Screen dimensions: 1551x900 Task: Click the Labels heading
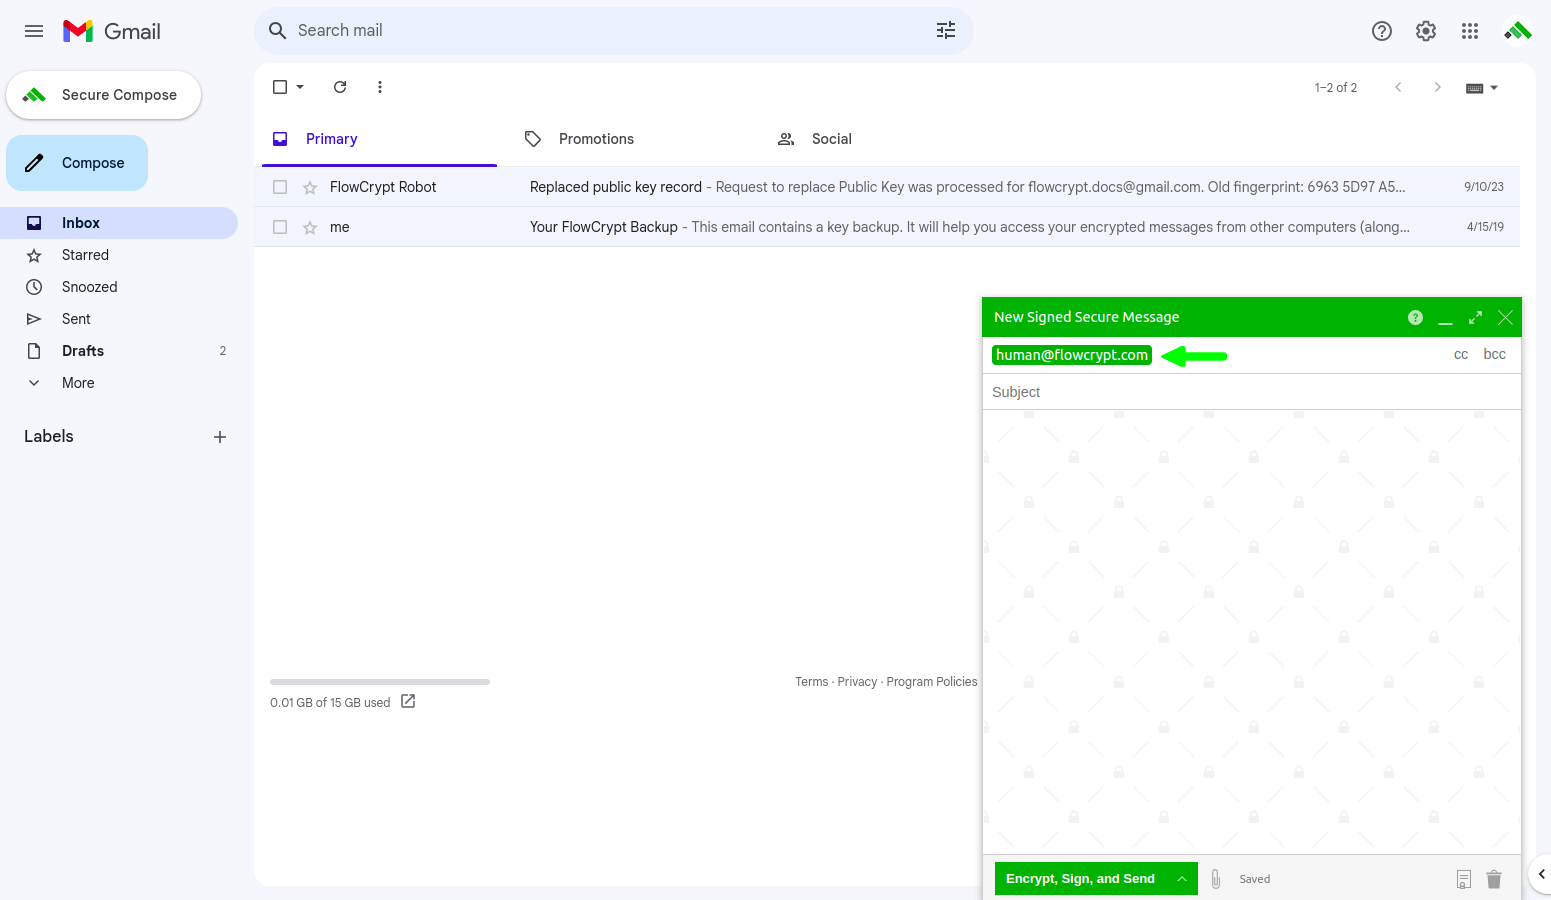pyautogui.click(x=49, y=436)
